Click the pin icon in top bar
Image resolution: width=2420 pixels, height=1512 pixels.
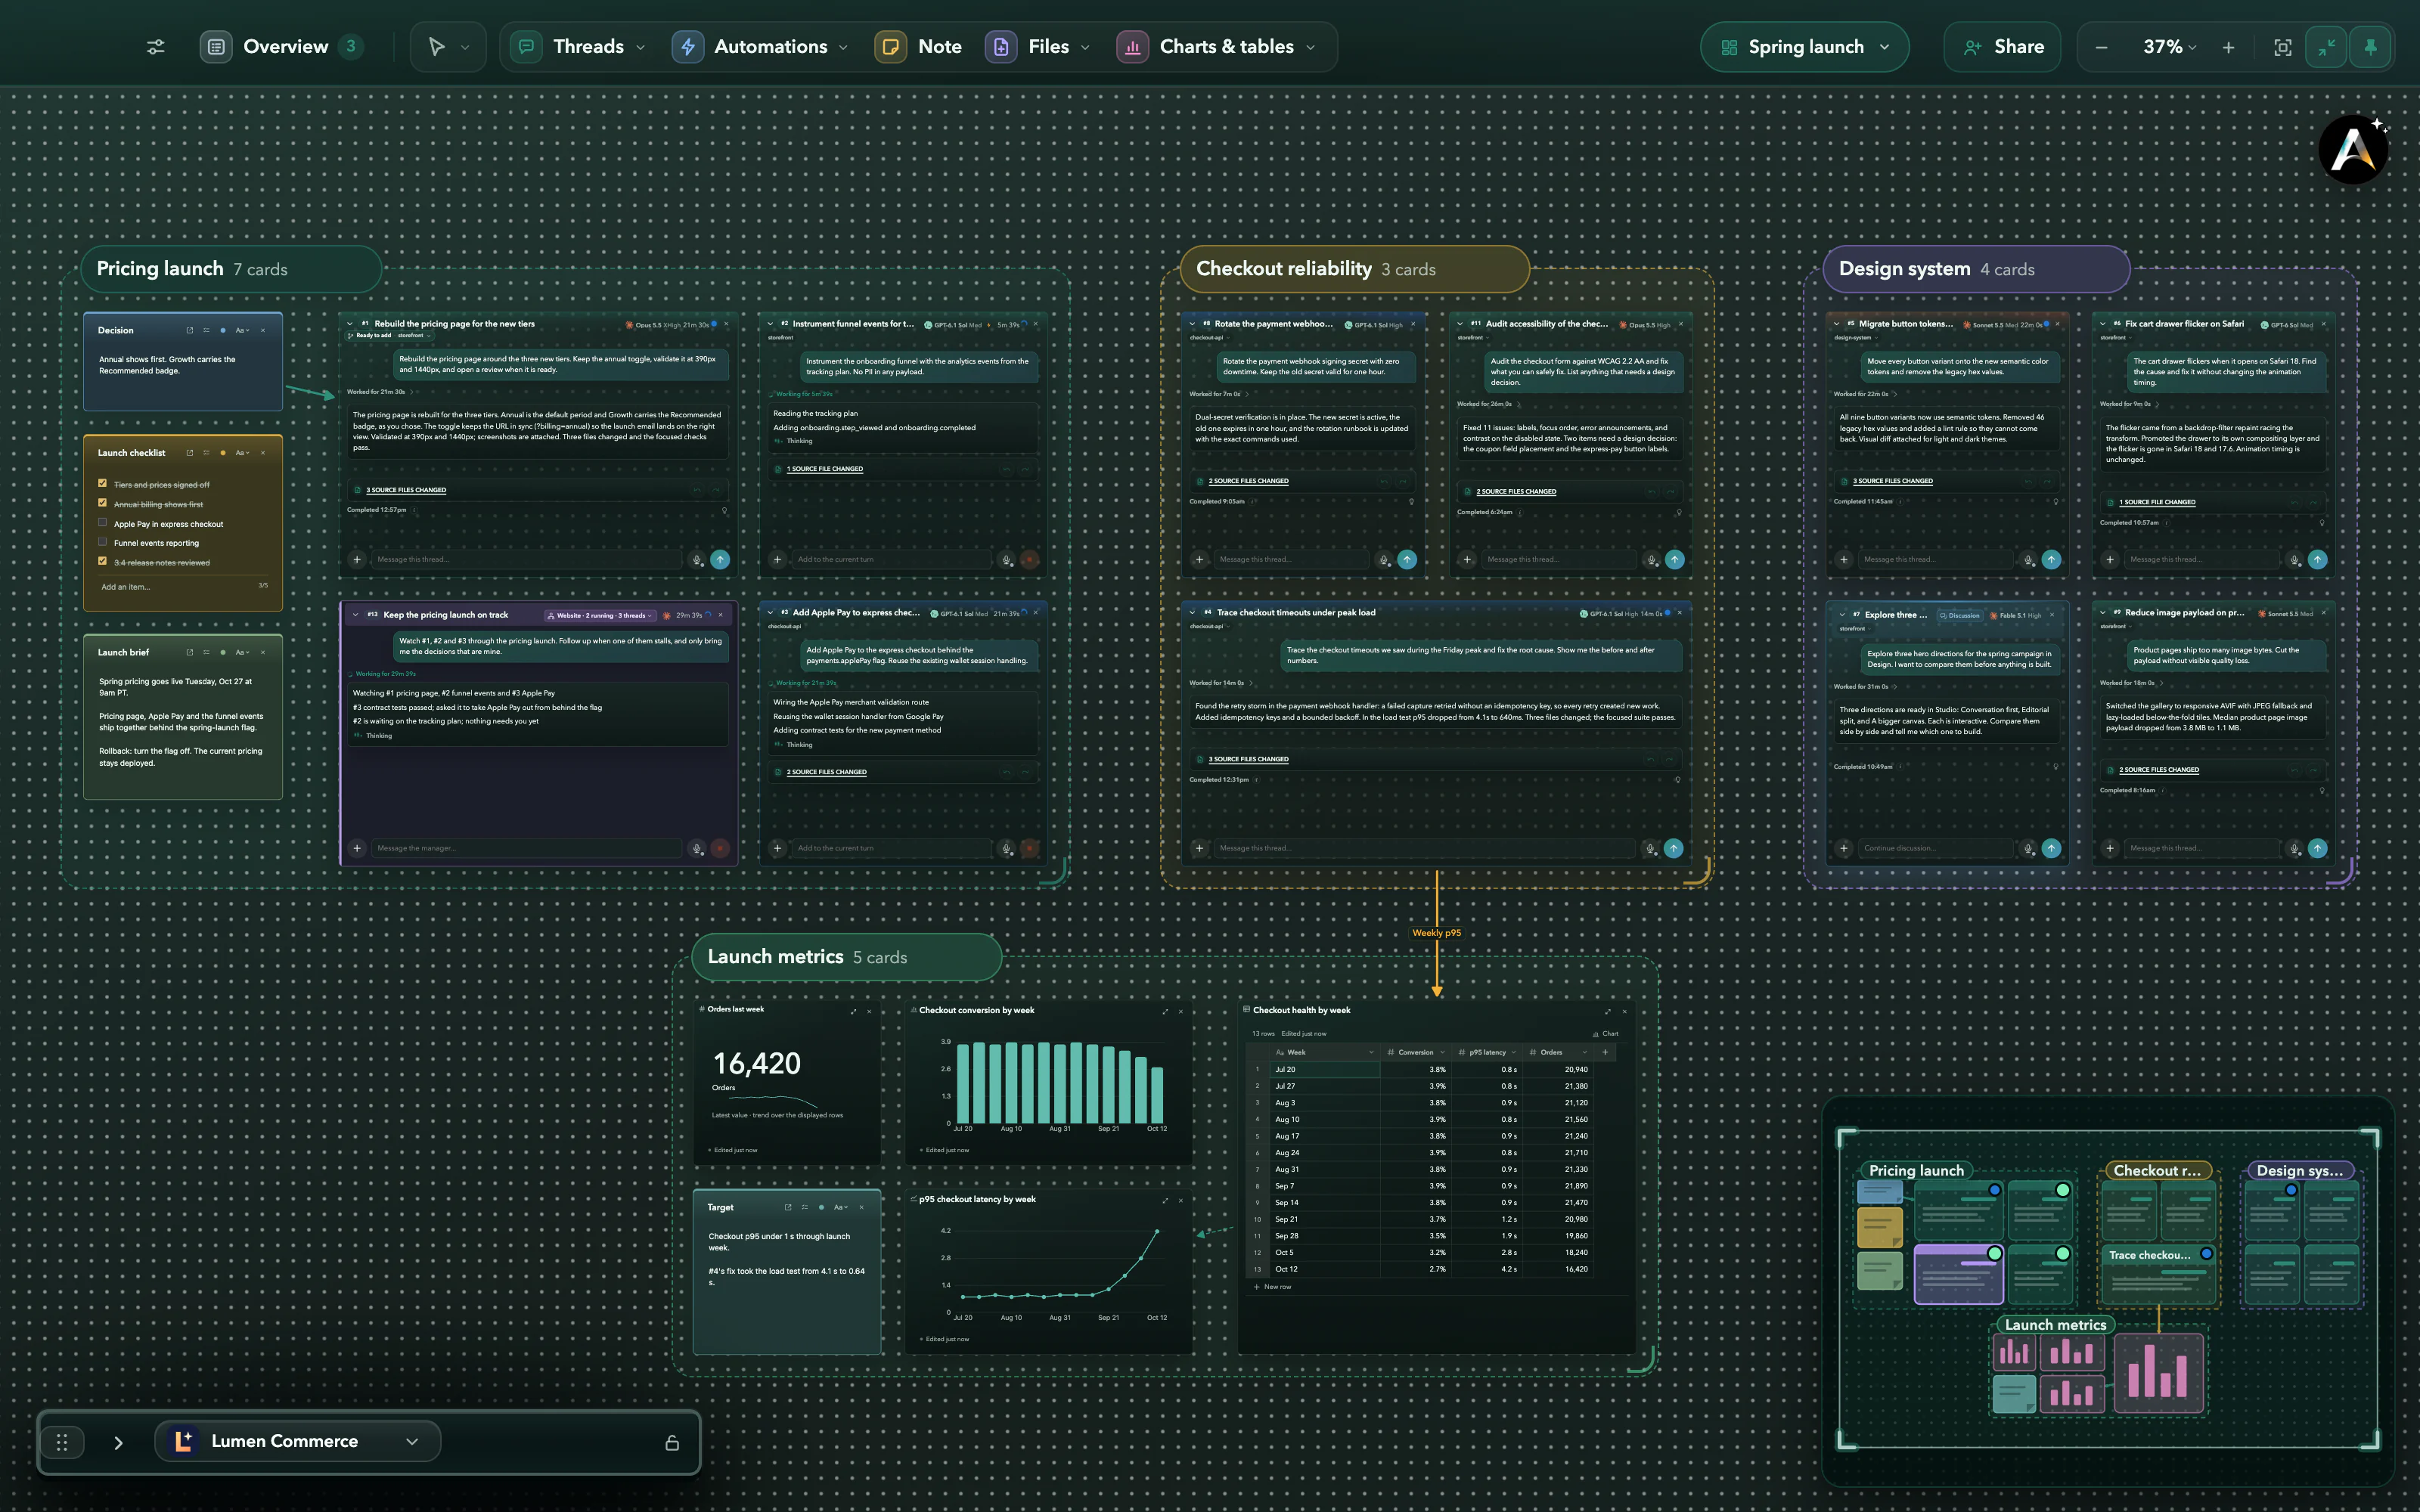tap(2370, 47)
